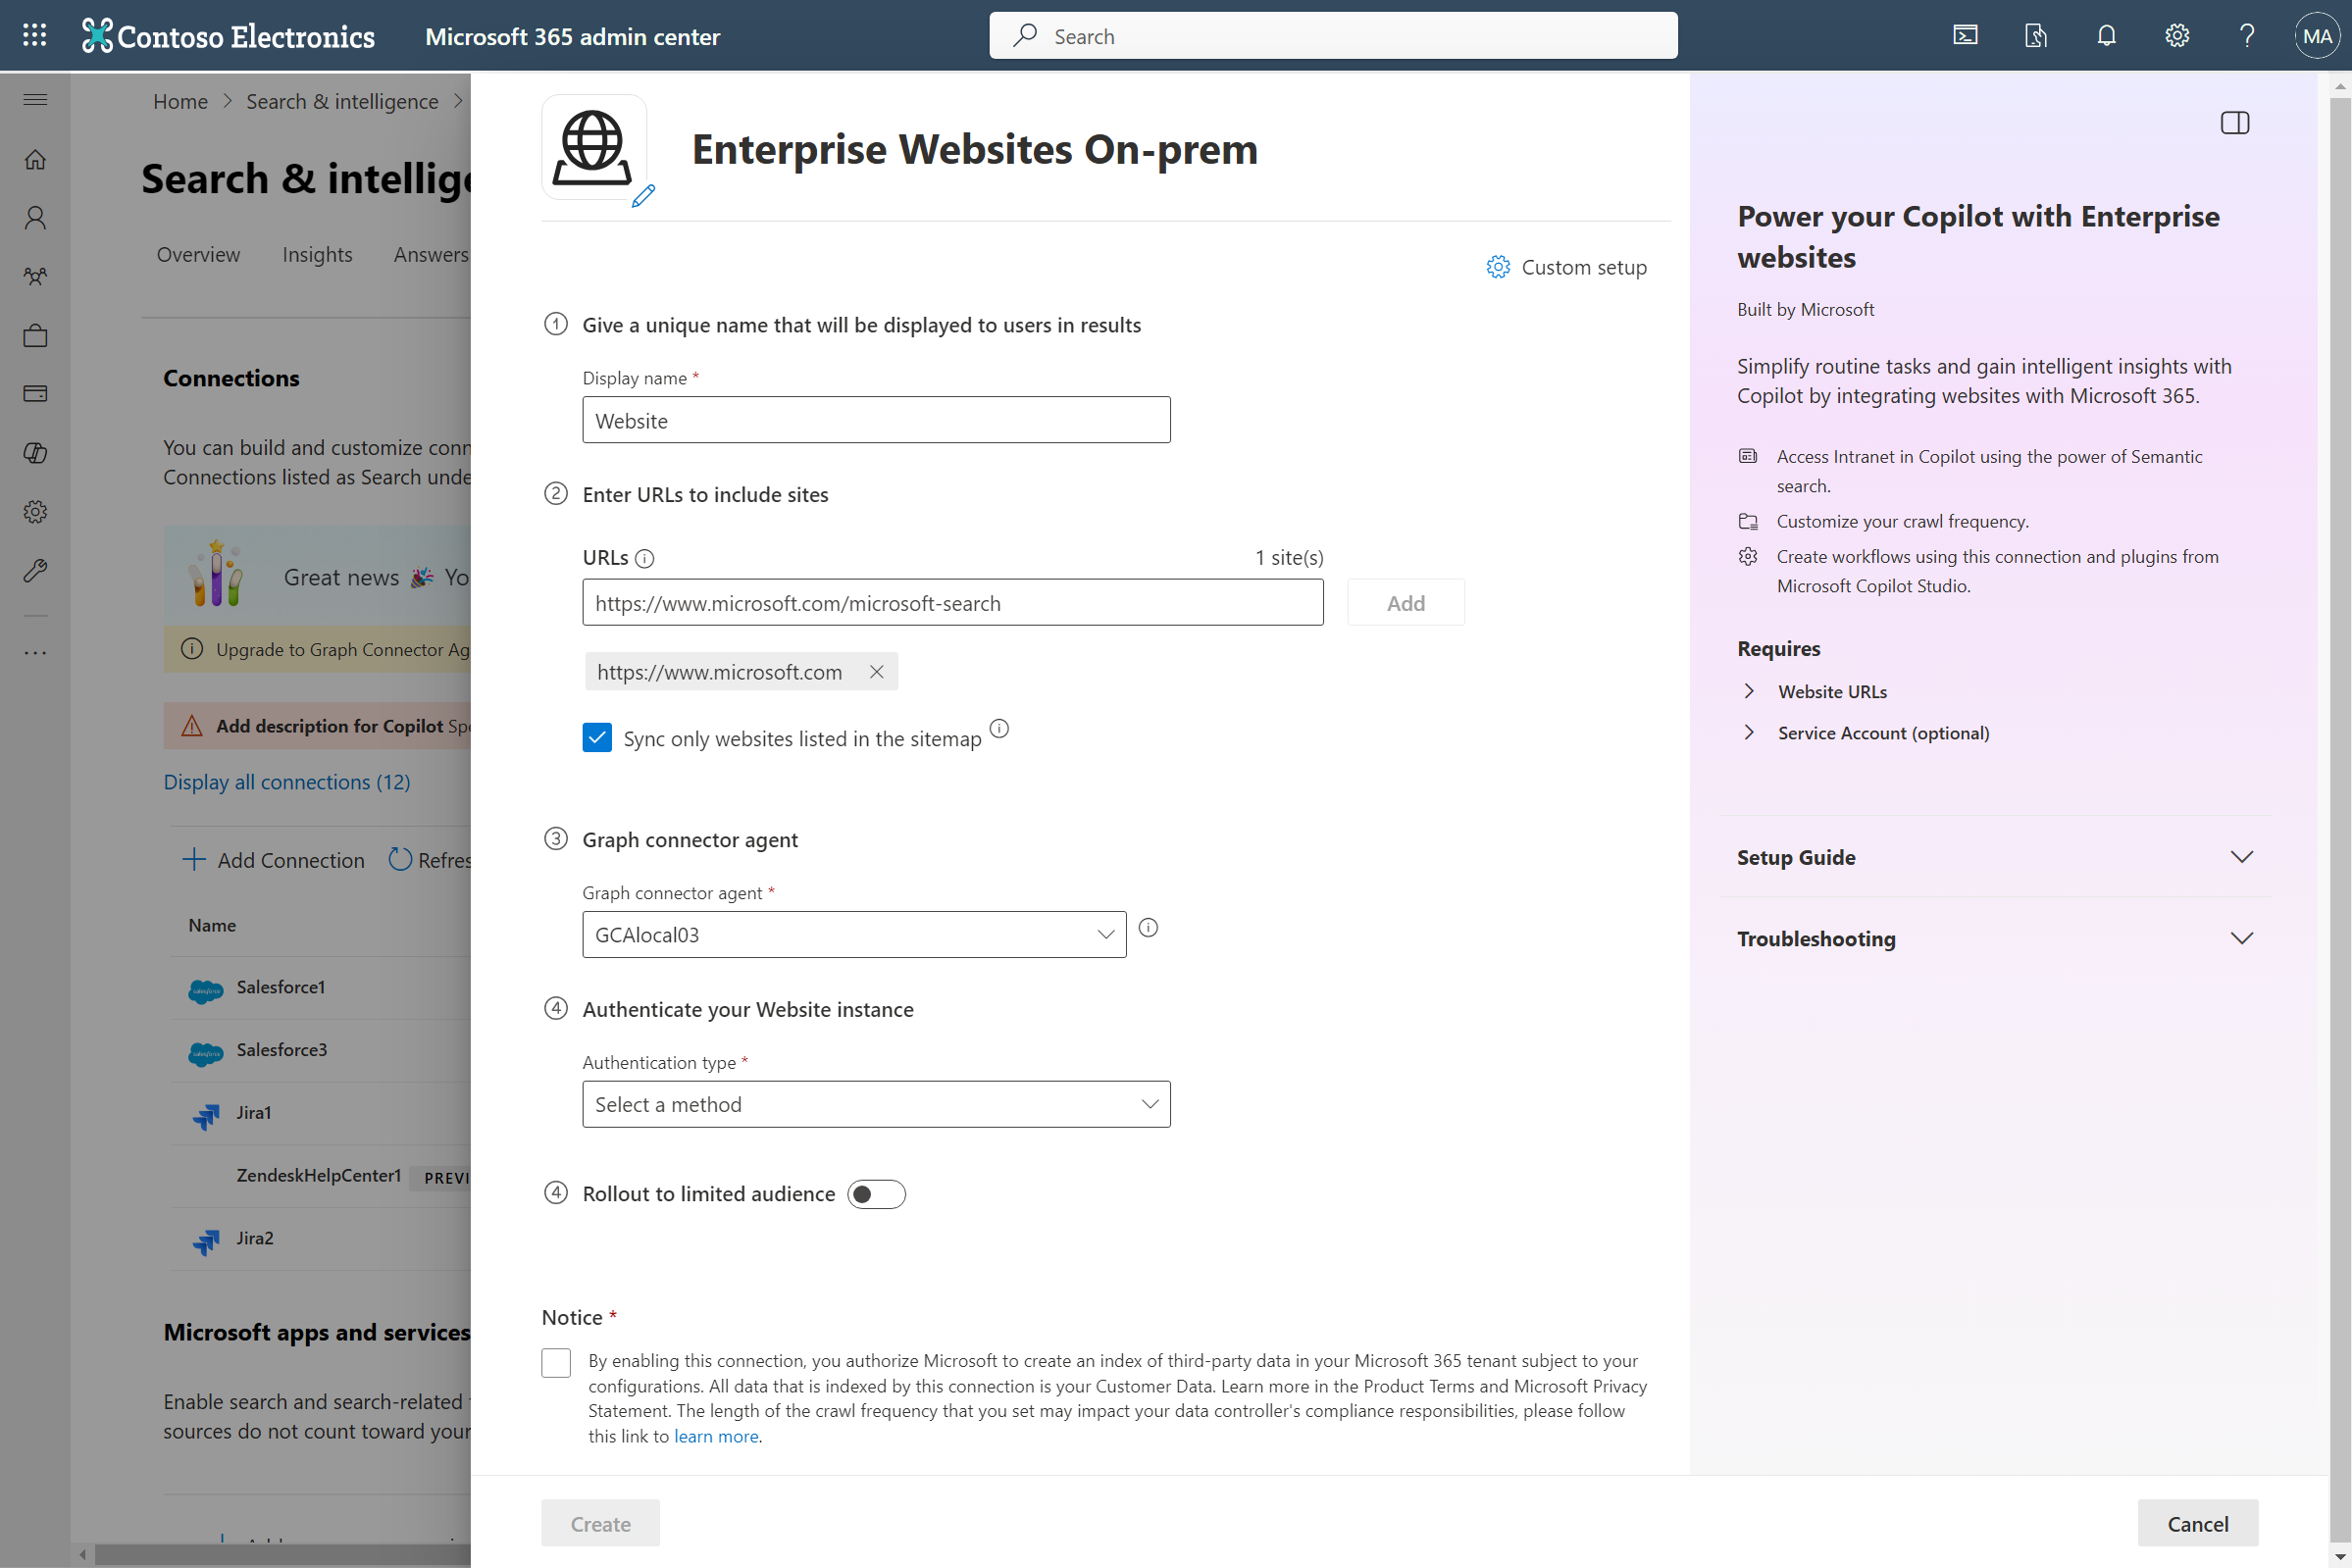Check the Notice acknowledgment checkbox
The height and width of the screenshot is (1568, 2352).
(x=556, y=1362)
